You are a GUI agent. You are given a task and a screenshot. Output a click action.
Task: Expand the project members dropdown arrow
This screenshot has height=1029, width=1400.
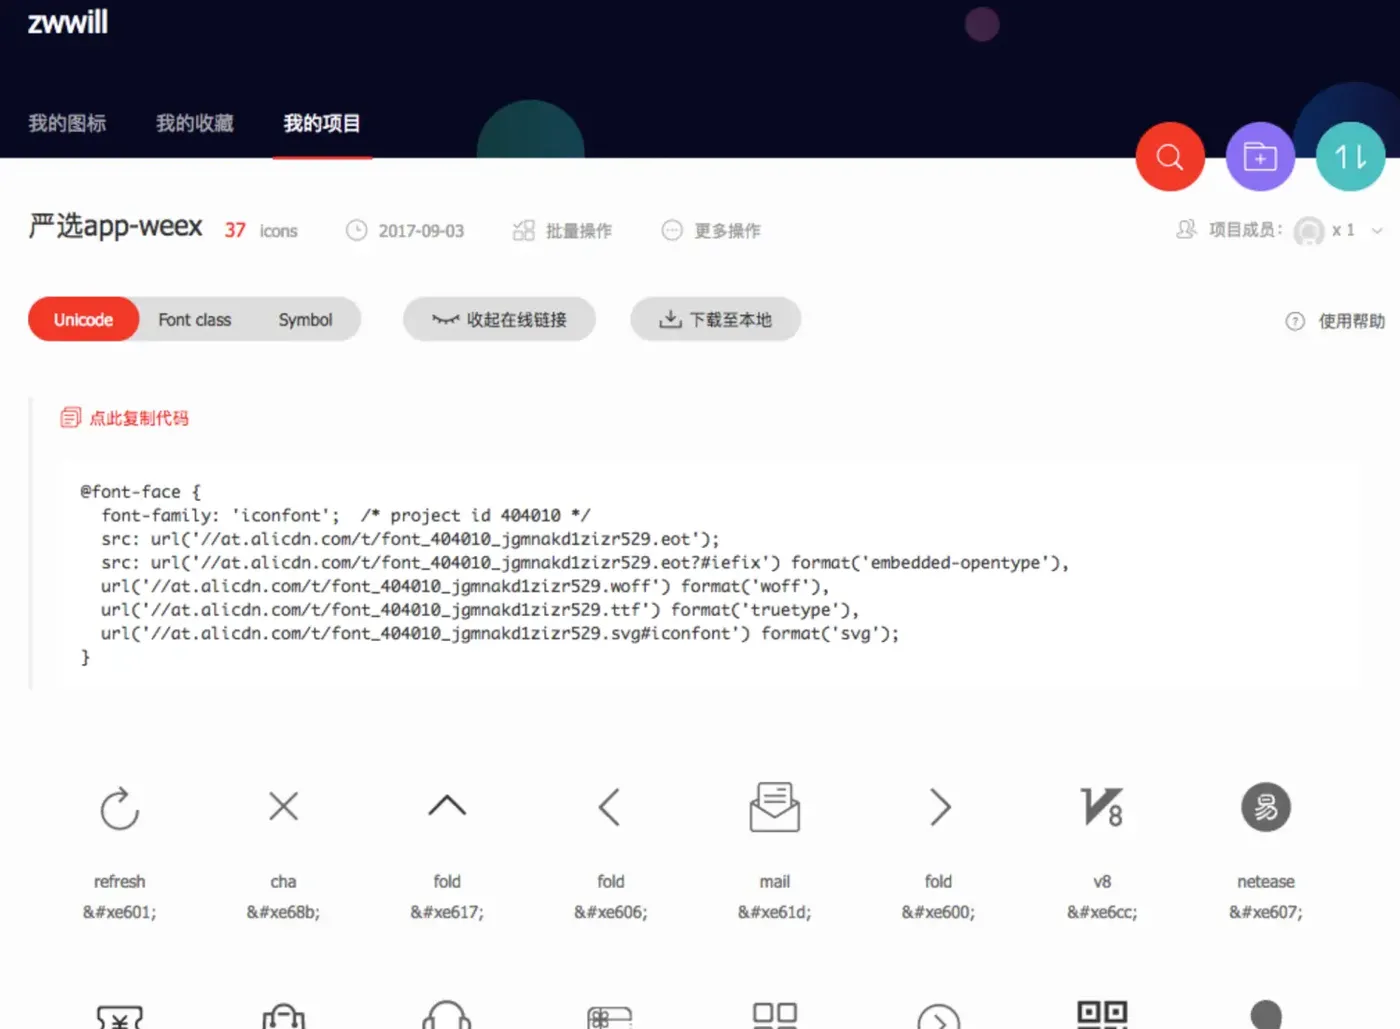(1377, 231)
